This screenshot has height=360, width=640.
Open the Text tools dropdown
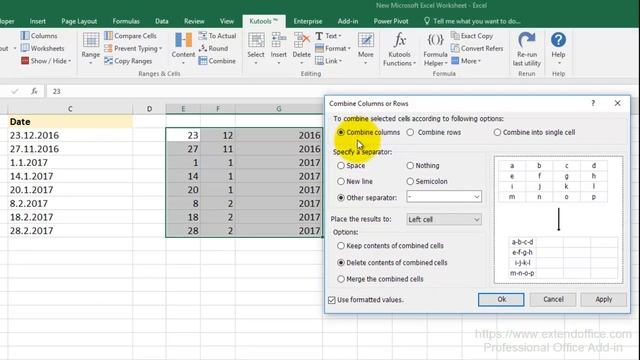[329, 36]
